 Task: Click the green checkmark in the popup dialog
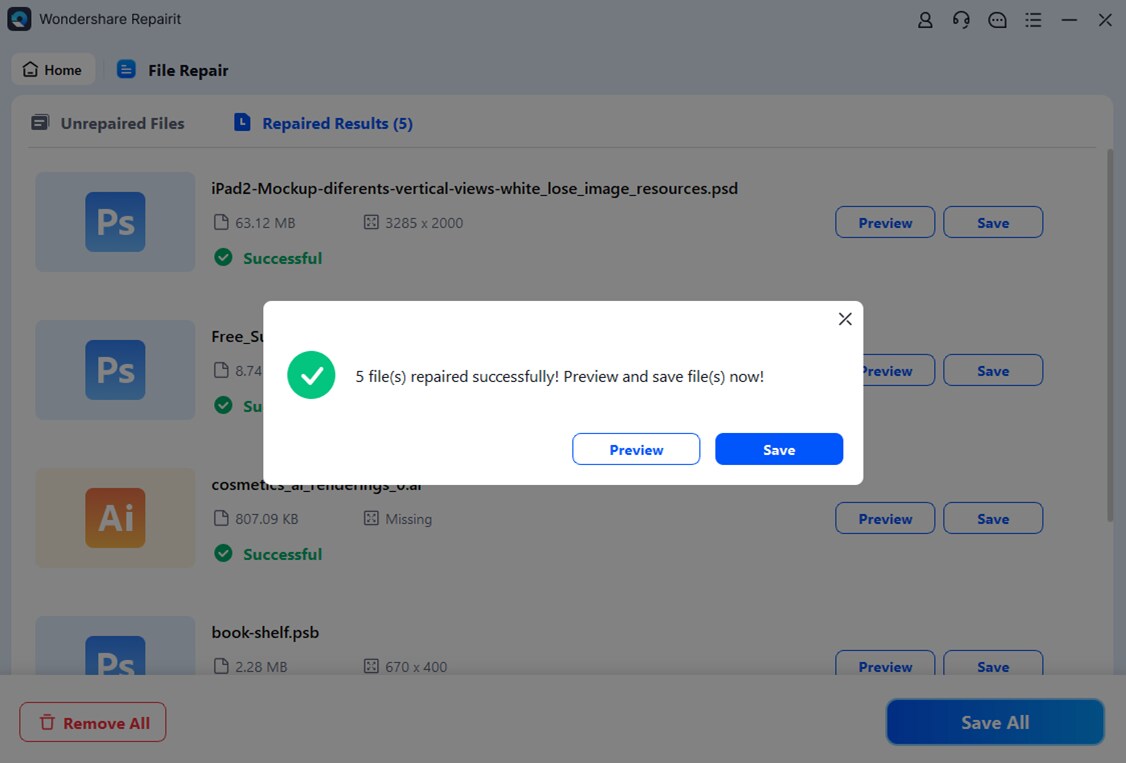coord(311,375)
